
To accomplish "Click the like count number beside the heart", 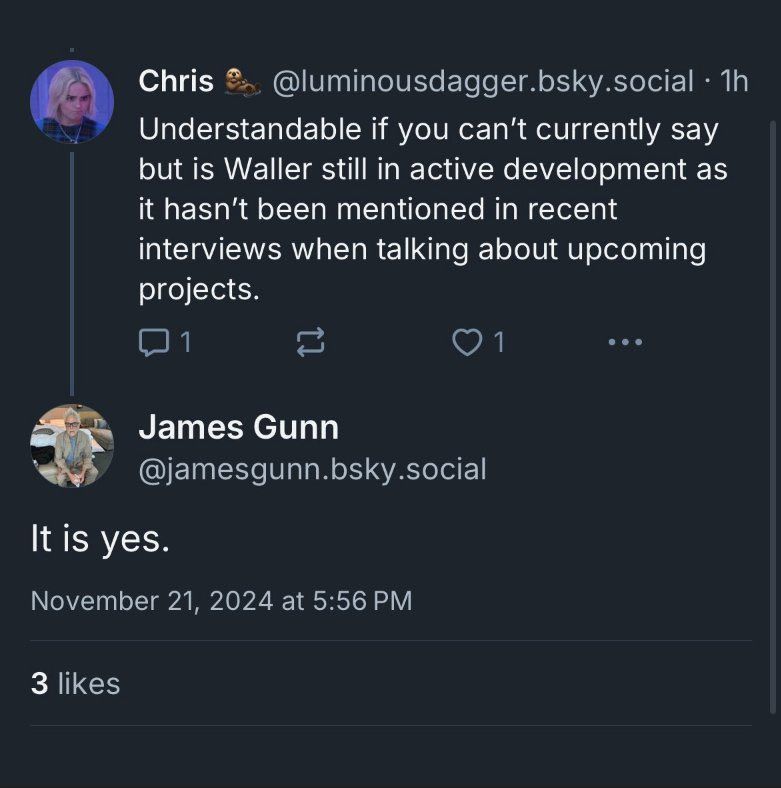I will (498, 343).
